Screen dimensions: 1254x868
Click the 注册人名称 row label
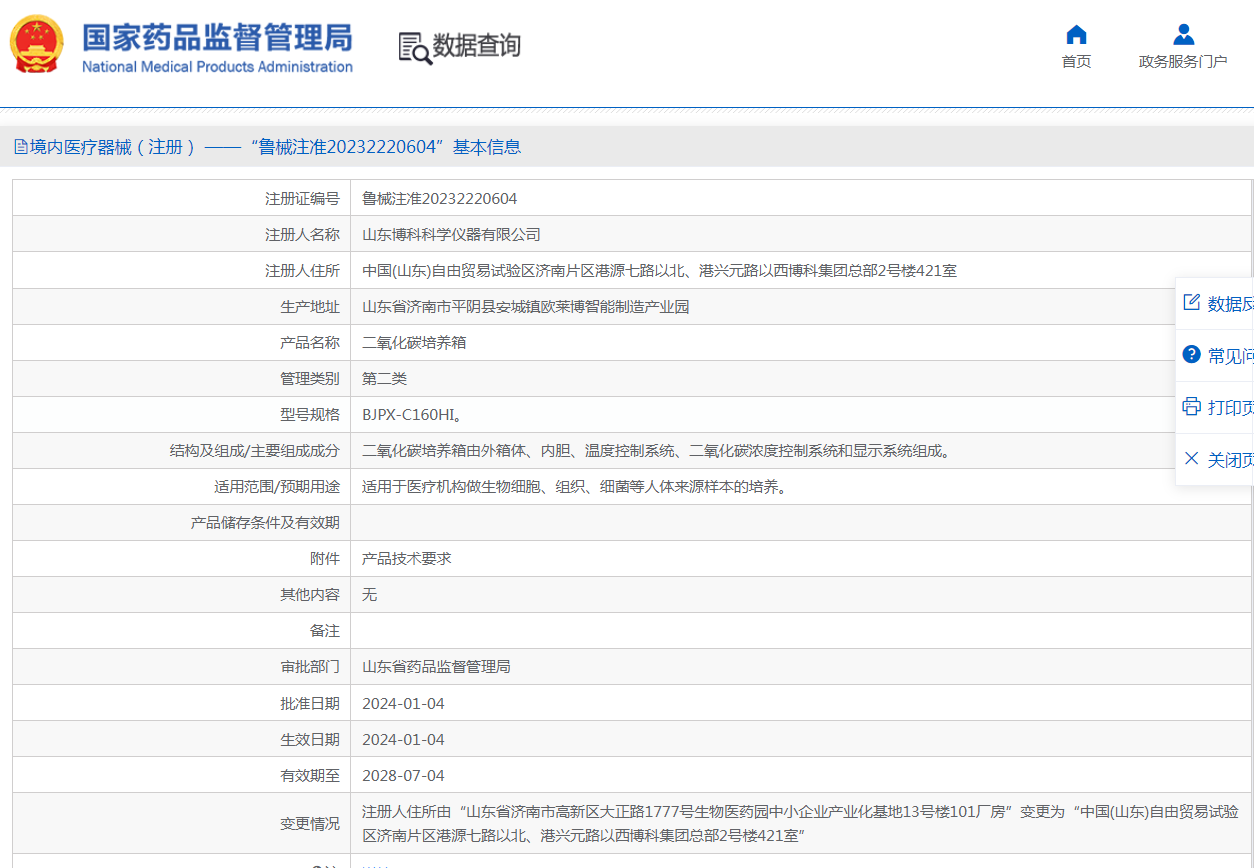click(302, 235)
